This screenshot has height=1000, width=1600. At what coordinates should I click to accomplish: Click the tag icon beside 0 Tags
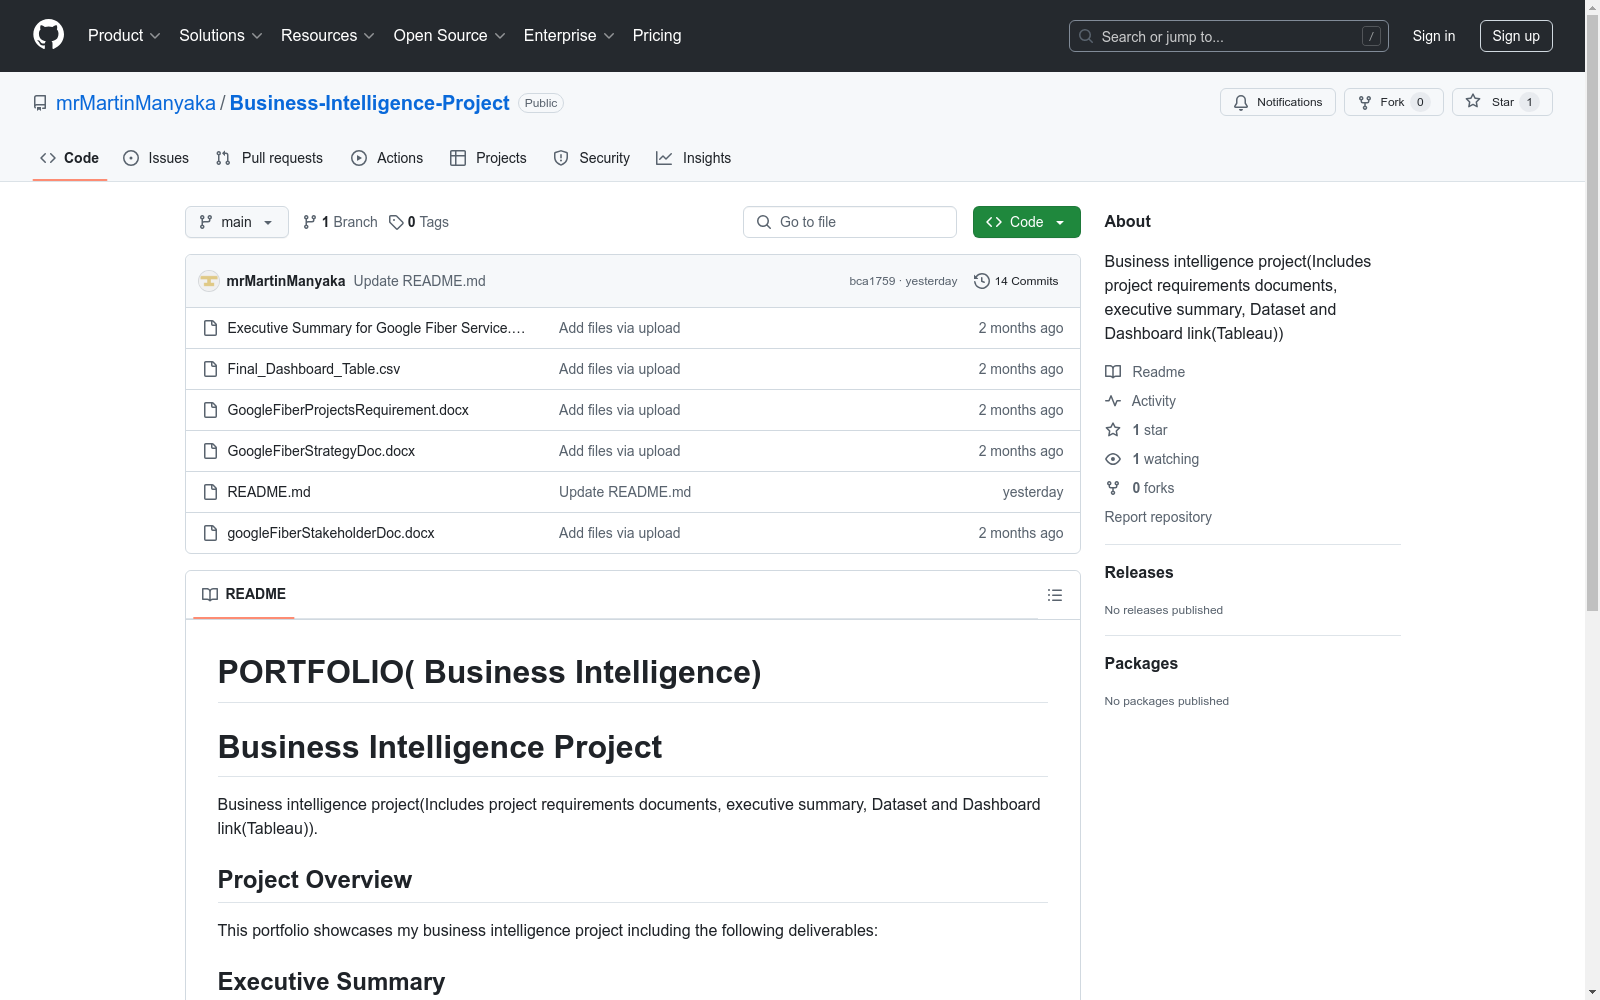(x=396, y=222)
